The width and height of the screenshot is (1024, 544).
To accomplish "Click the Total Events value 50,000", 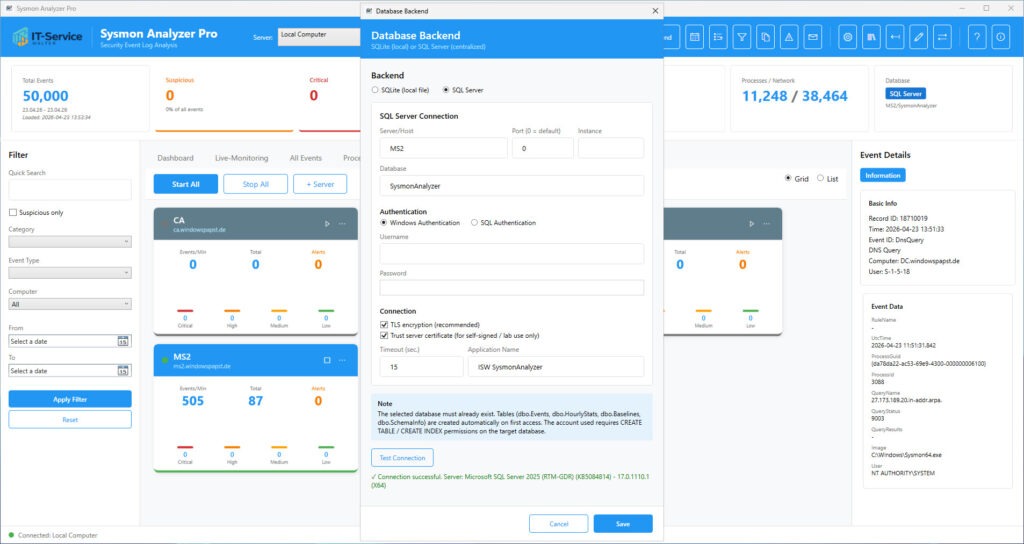I will 45,96.
